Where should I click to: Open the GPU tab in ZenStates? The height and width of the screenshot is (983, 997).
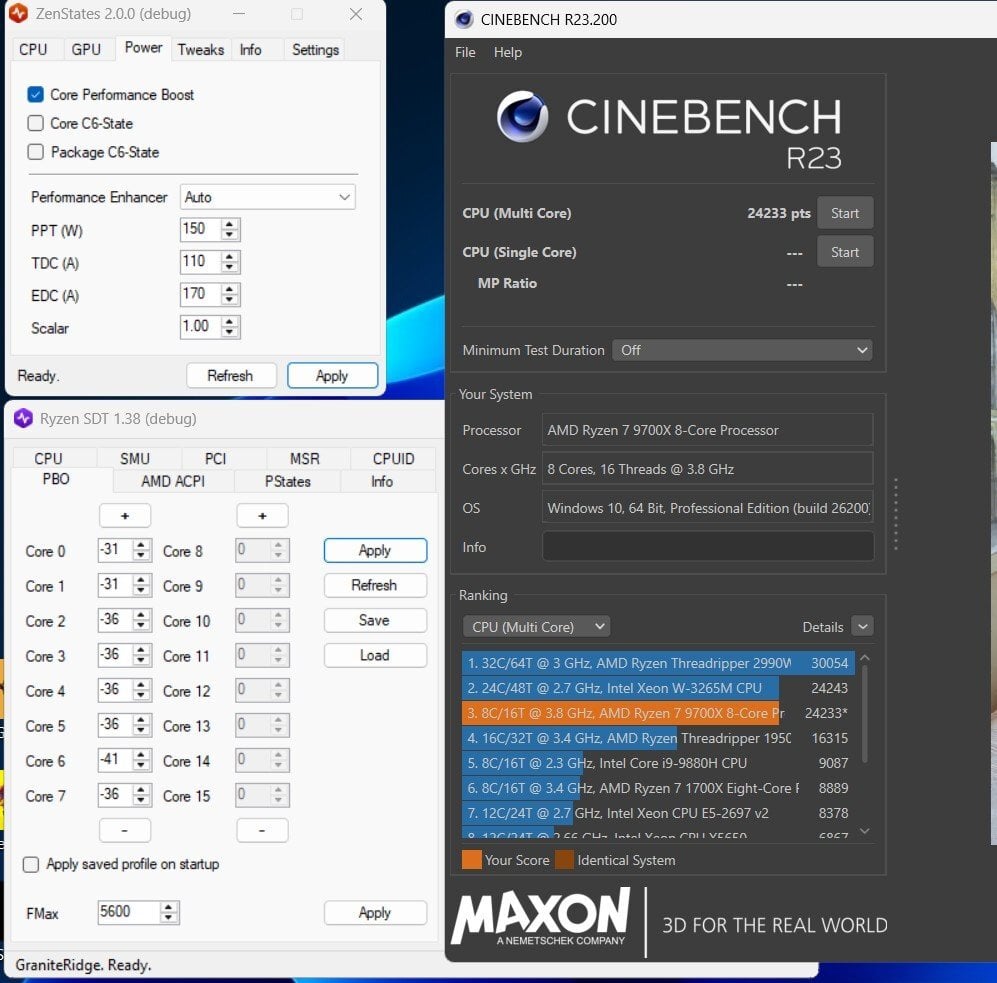(x=86, y=50)
